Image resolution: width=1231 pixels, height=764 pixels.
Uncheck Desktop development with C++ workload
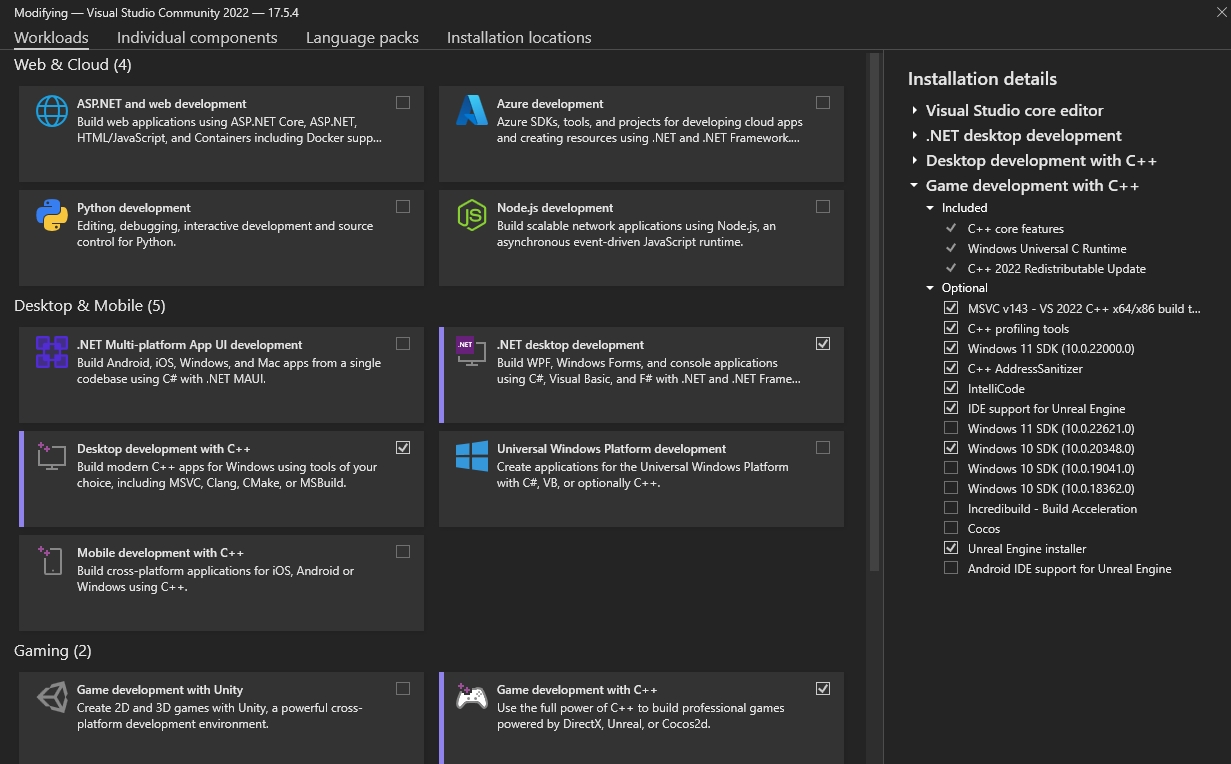pos(403,447)
